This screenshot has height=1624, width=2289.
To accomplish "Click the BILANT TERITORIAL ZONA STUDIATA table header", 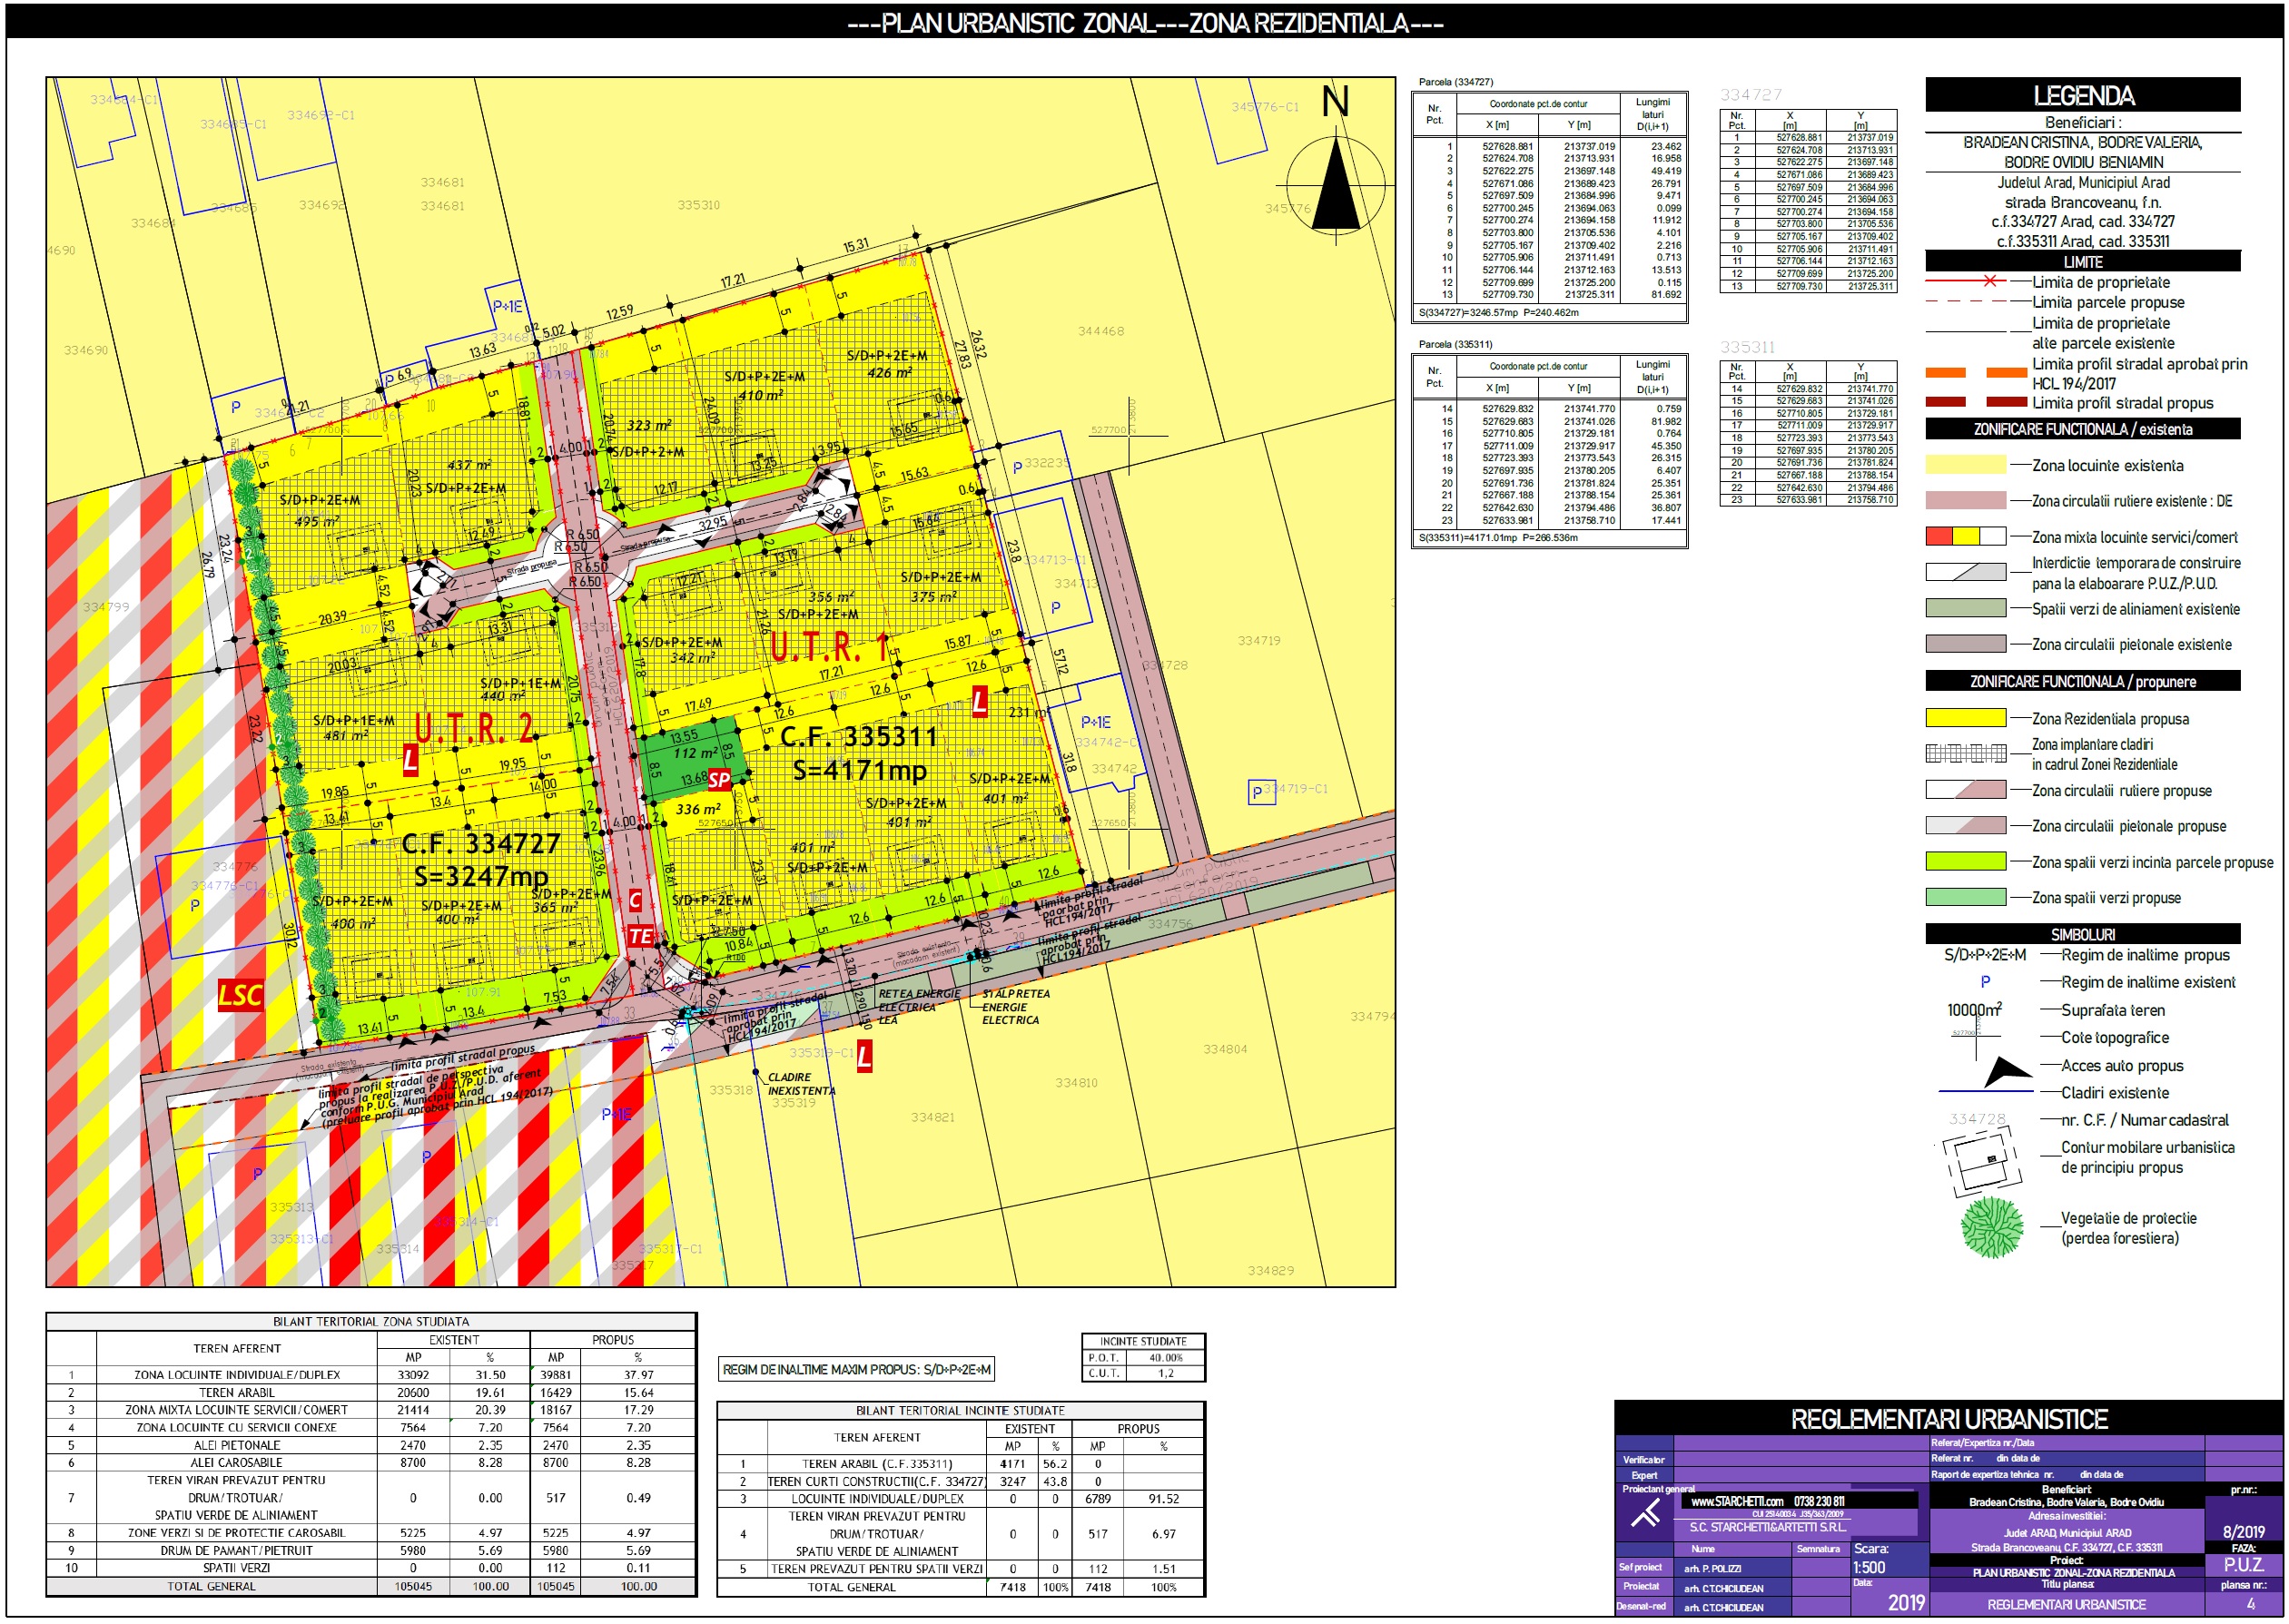I will (371, 1322).
